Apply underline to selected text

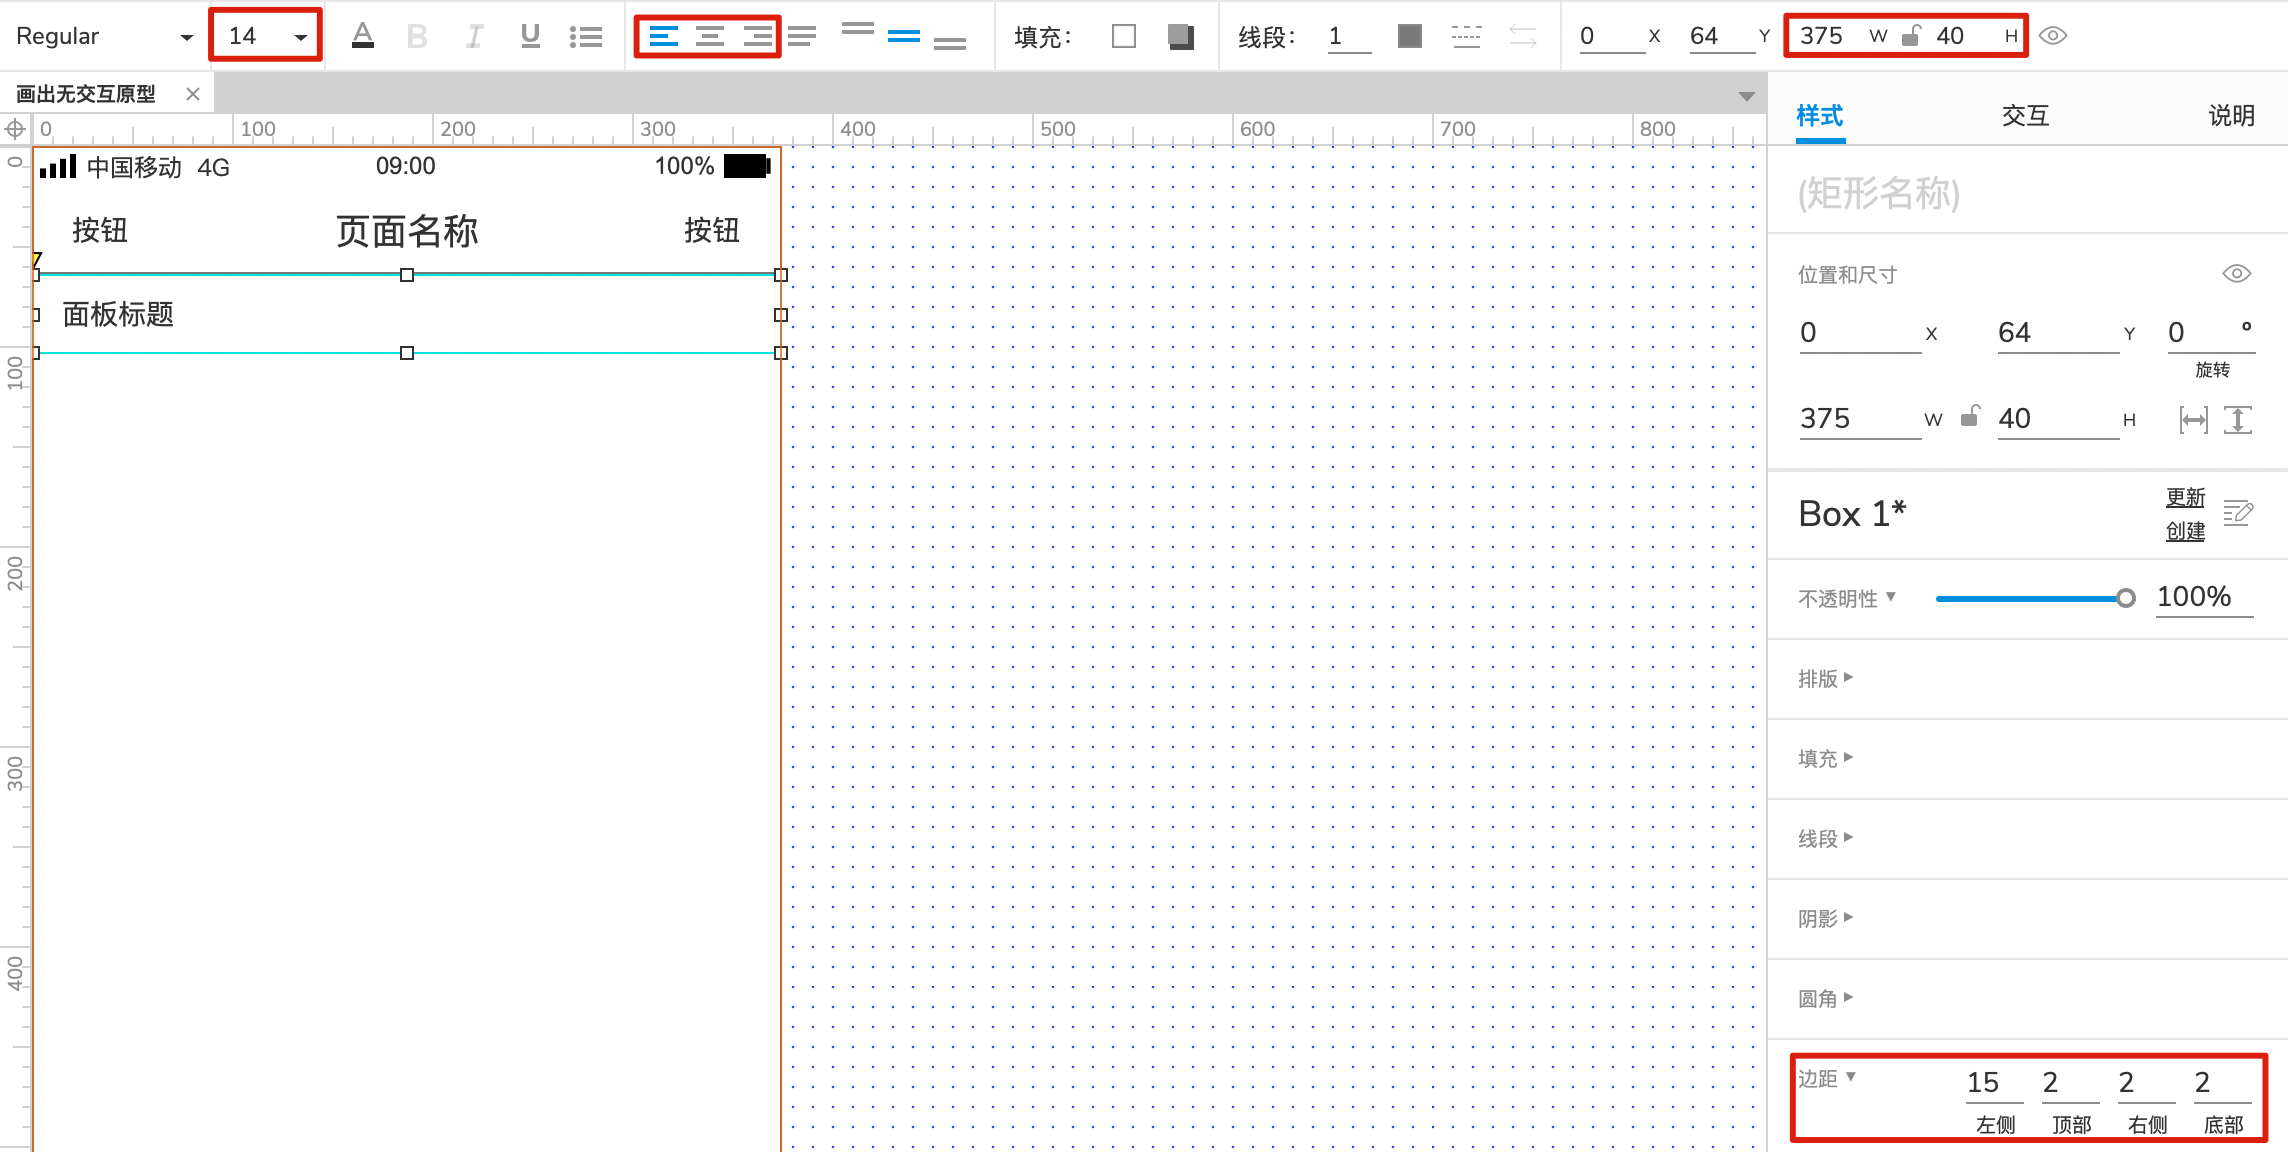tap(529, 35)
